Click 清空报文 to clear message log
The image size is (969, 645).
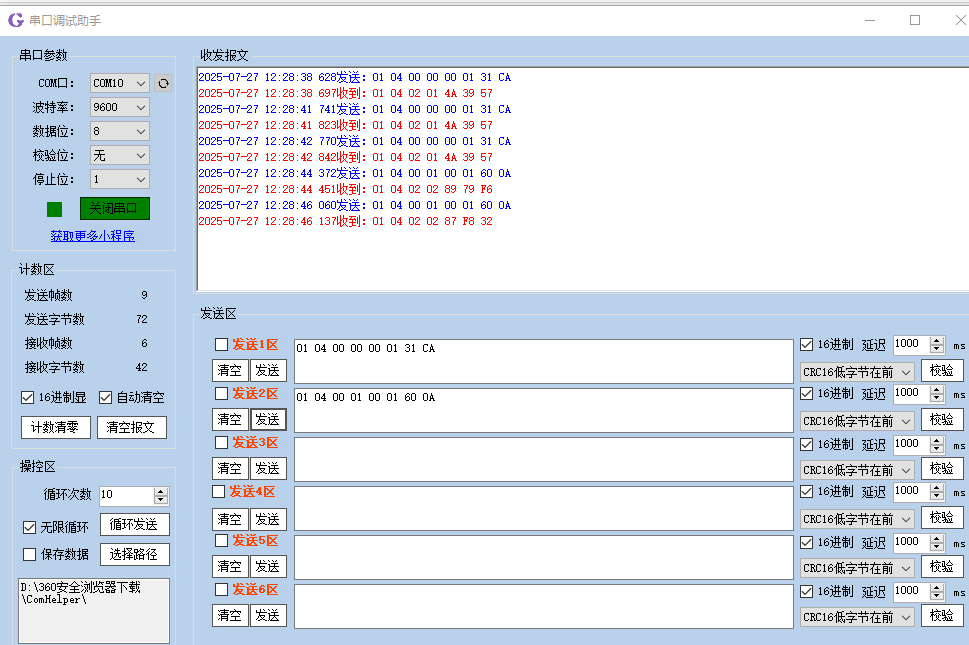tap(131, 427)
